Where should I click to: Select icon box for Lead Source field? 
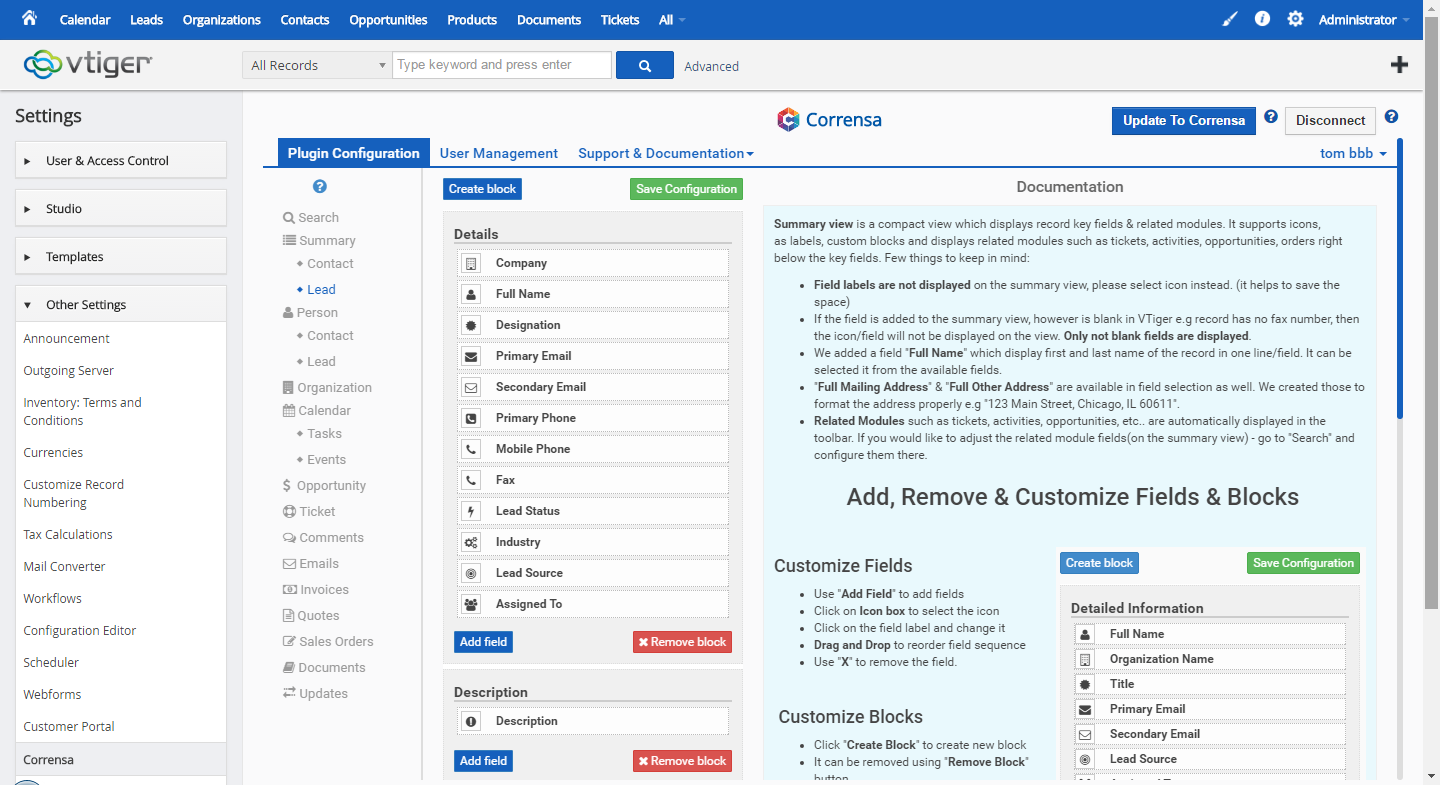(471, 573)
